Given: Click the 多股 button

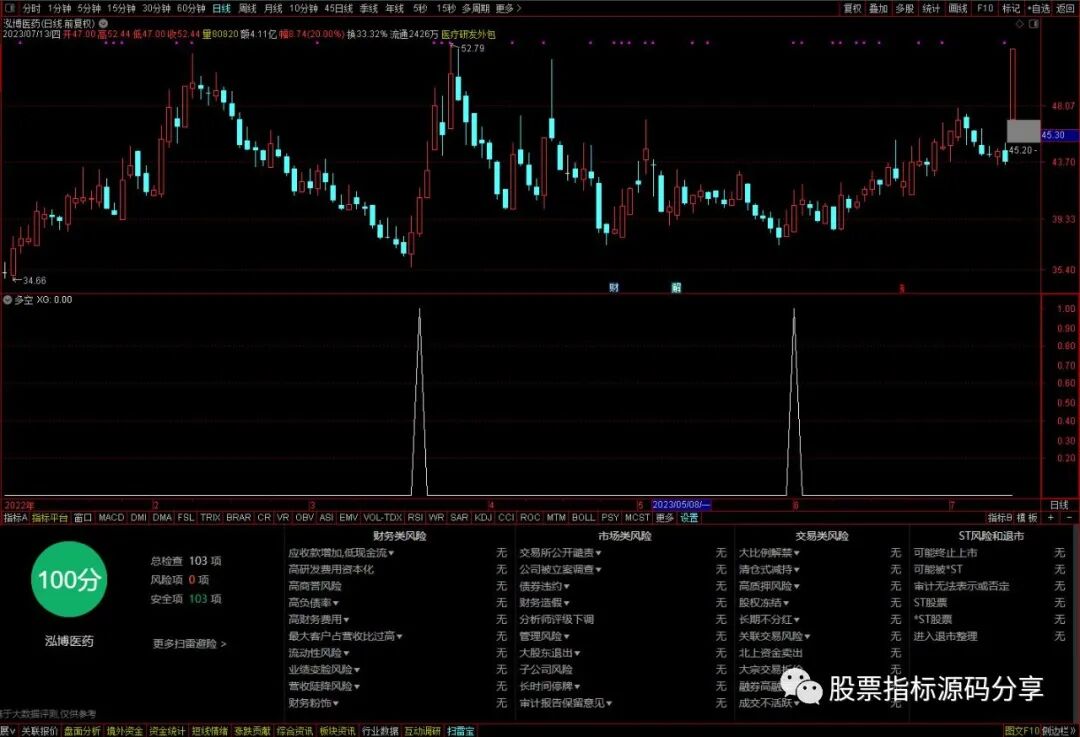Looking at the screenshot, I should (904, 8).
